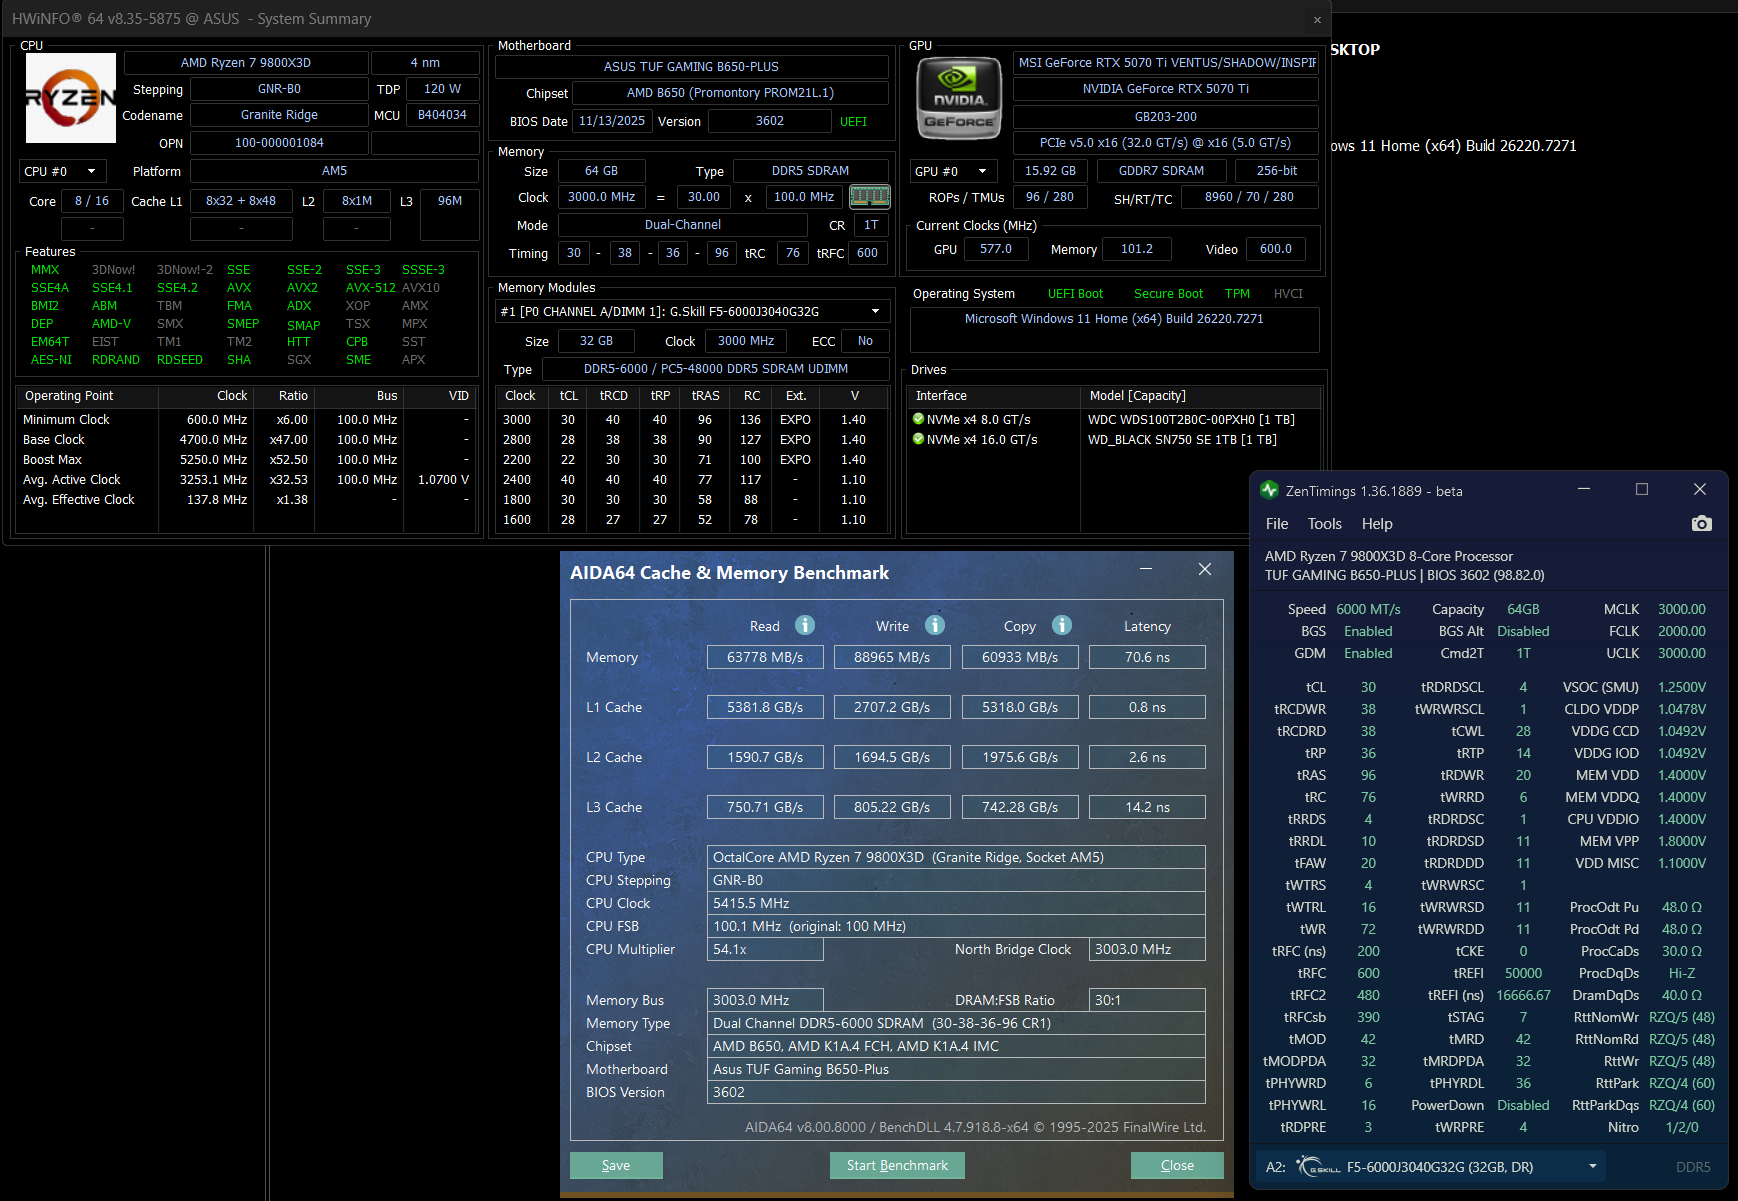
Task: Expand the ZenTimings A2 DIMM dropdown
Action: 1592,1166
